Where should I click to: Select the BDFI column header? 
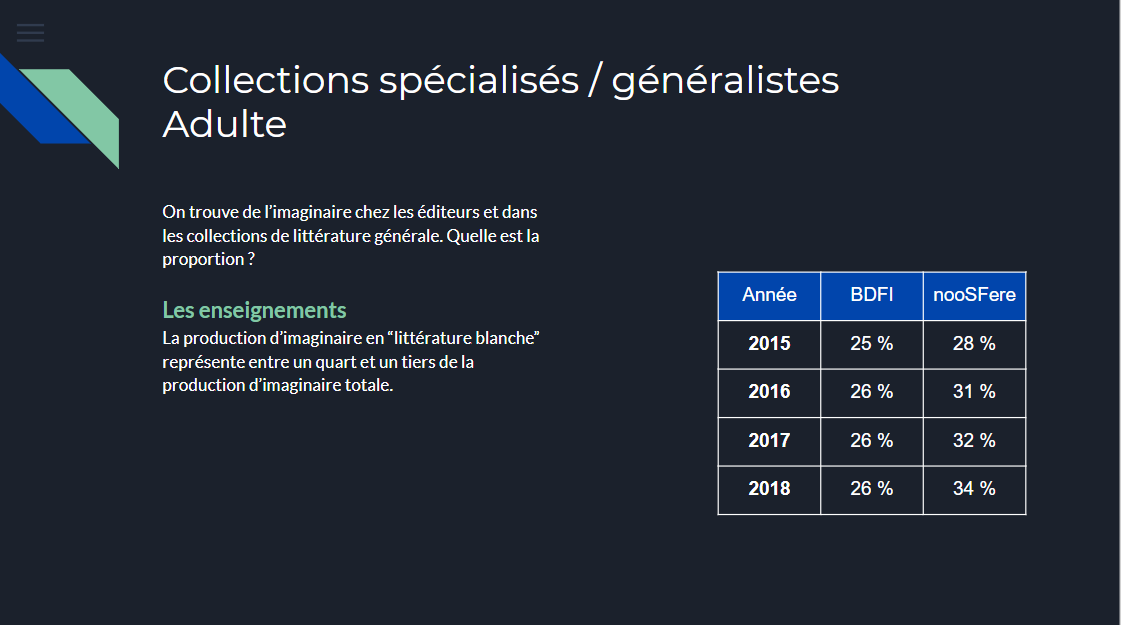(x=871, y=295)
